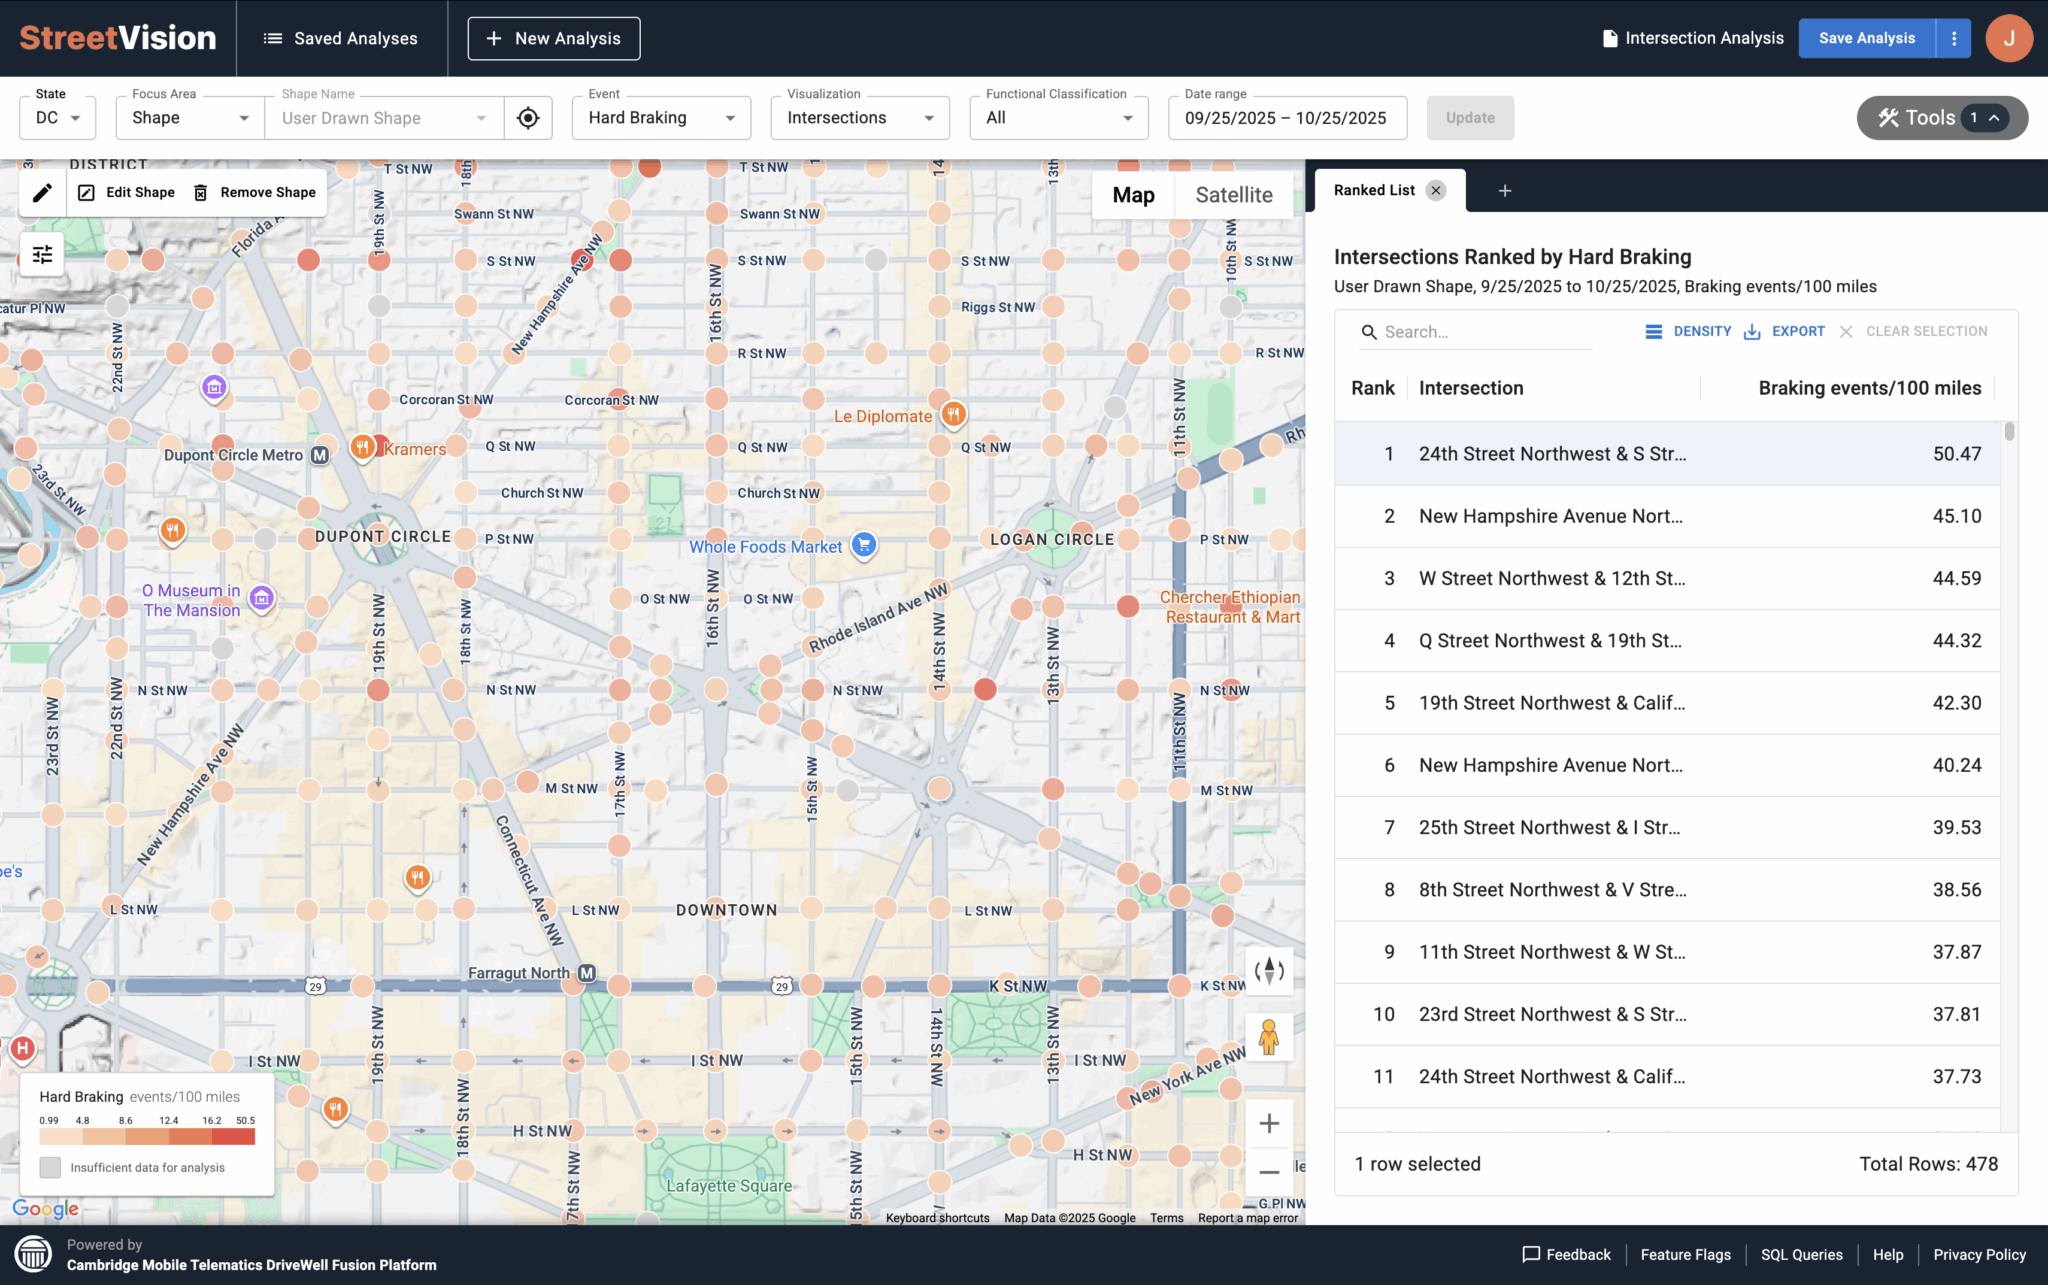2048x1285 pixels.
Task: Click the map compass rotation control
Action: tap(1268, 971)
